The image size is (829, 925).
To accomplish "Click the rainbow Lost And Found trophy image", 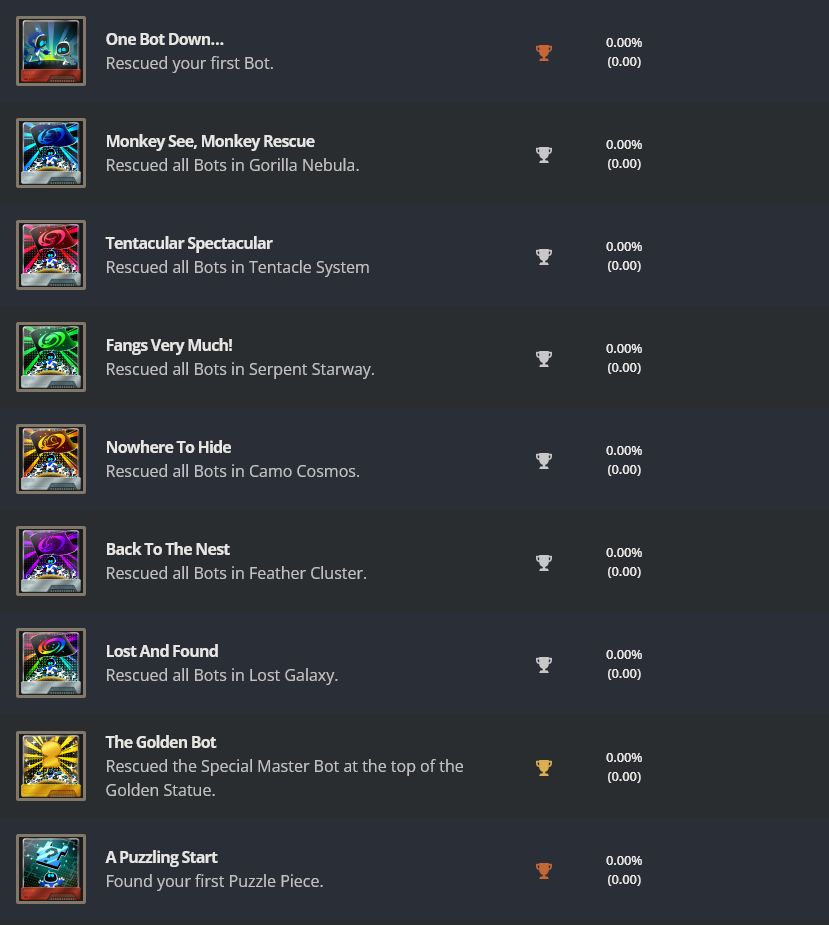I will (x=51, y=663).
